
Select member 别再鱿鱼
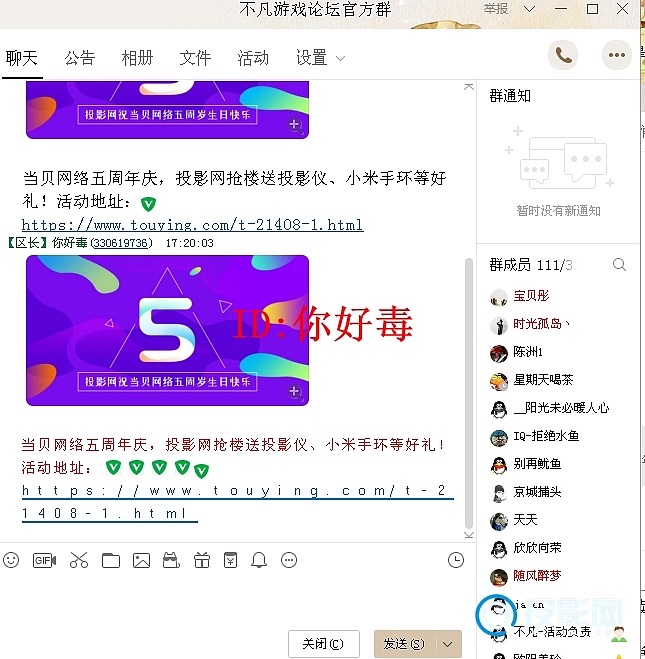pyautogui.click(x=537, y=464)
